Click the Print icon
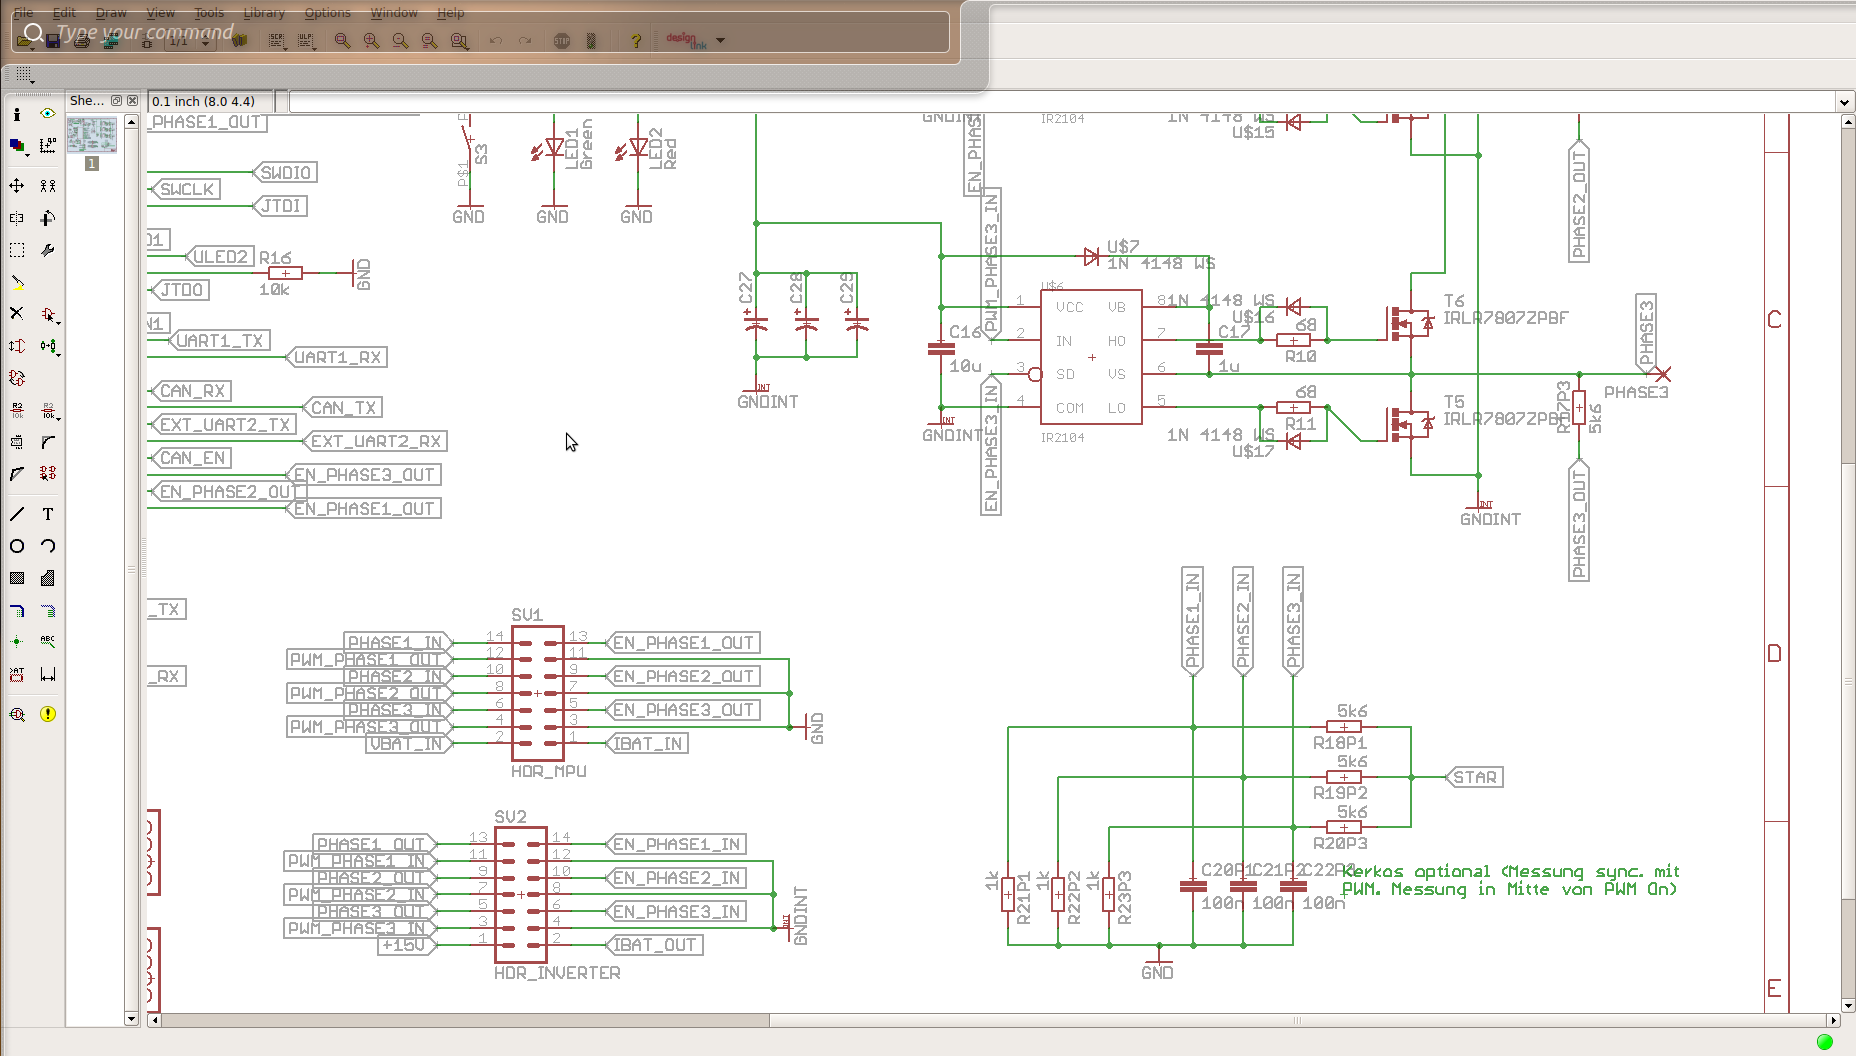The width and height of the screenshot is (1856, 1056). point(82,41)
